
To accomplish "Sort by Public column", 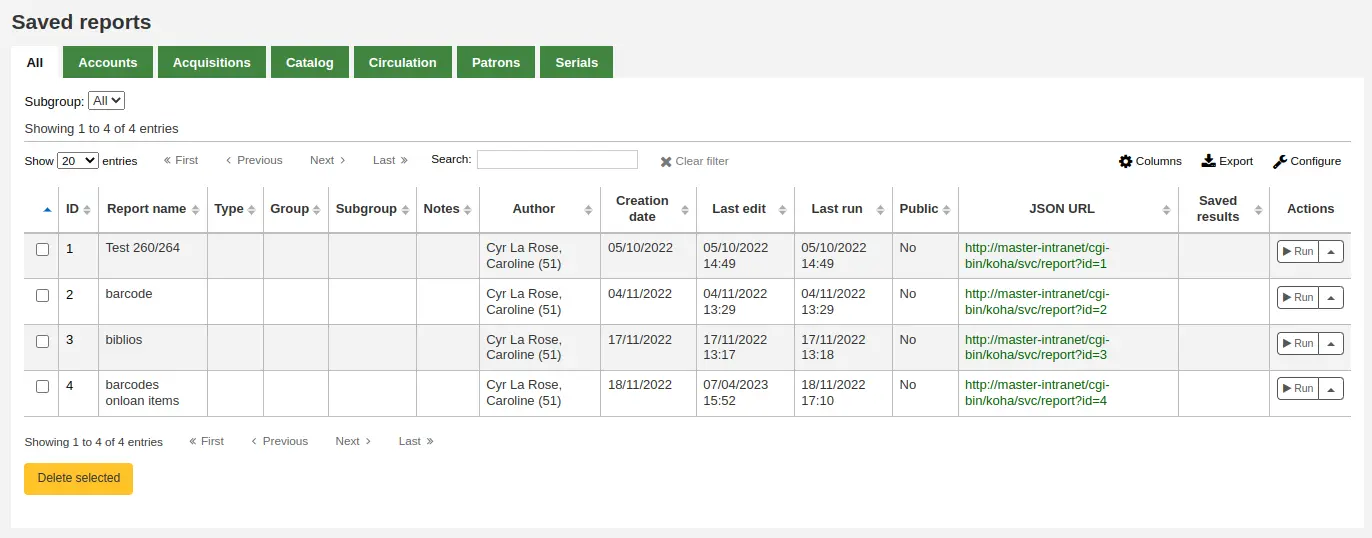I will (x=925, y=209).
